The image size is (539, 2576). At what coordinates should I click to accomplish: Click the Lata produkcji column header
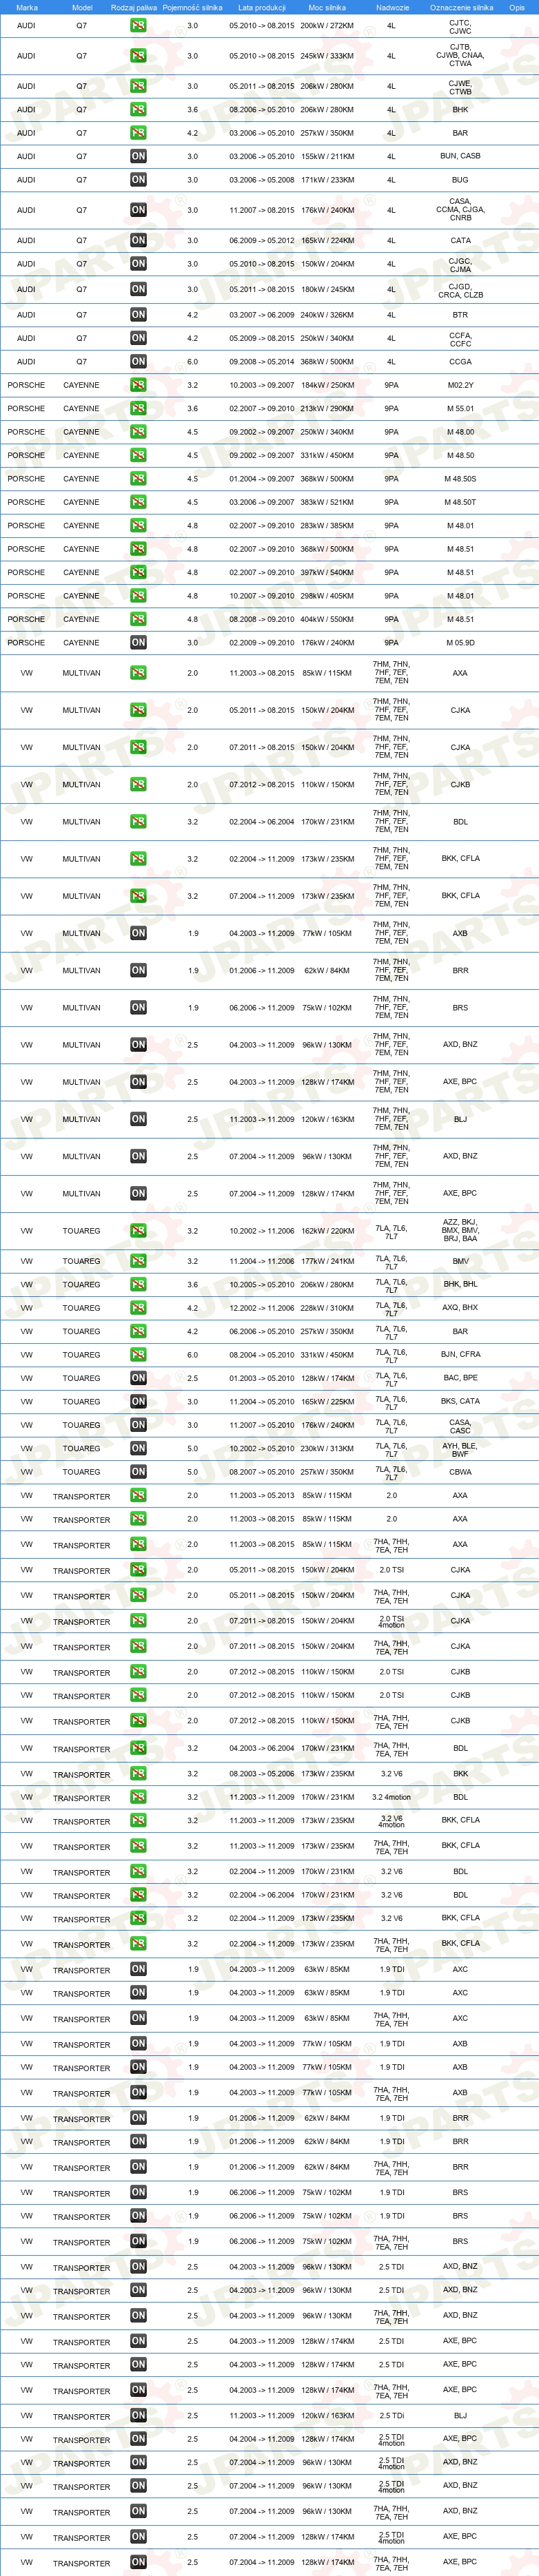tap(262, 7)
